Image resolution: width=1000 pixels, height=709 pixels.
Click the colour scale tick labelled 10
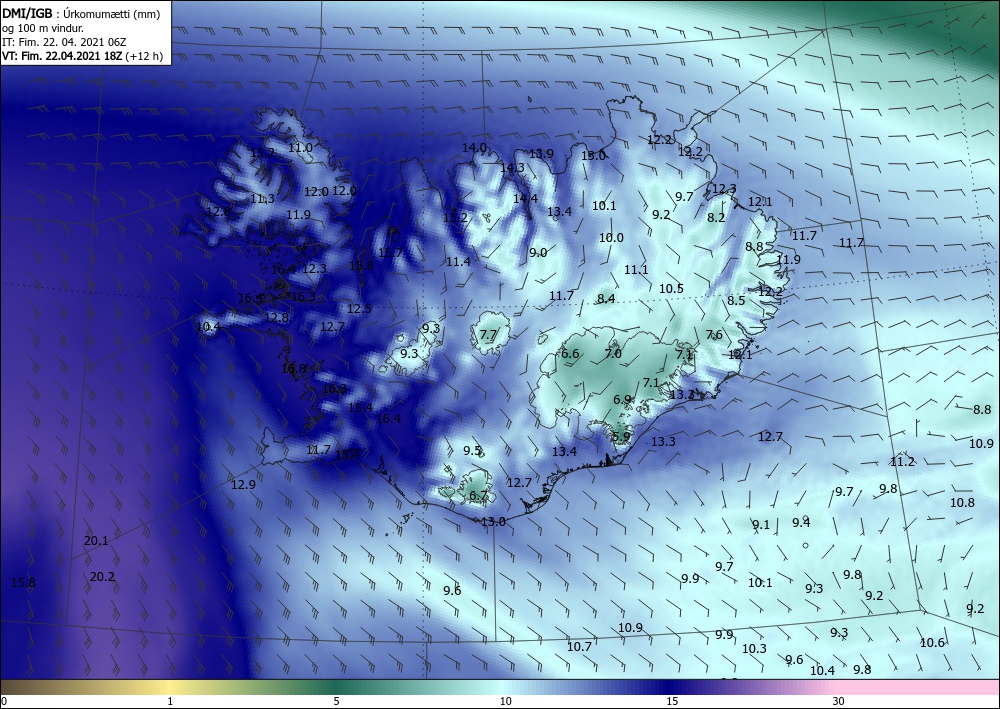pyautogui.click(x=505, y=702)
